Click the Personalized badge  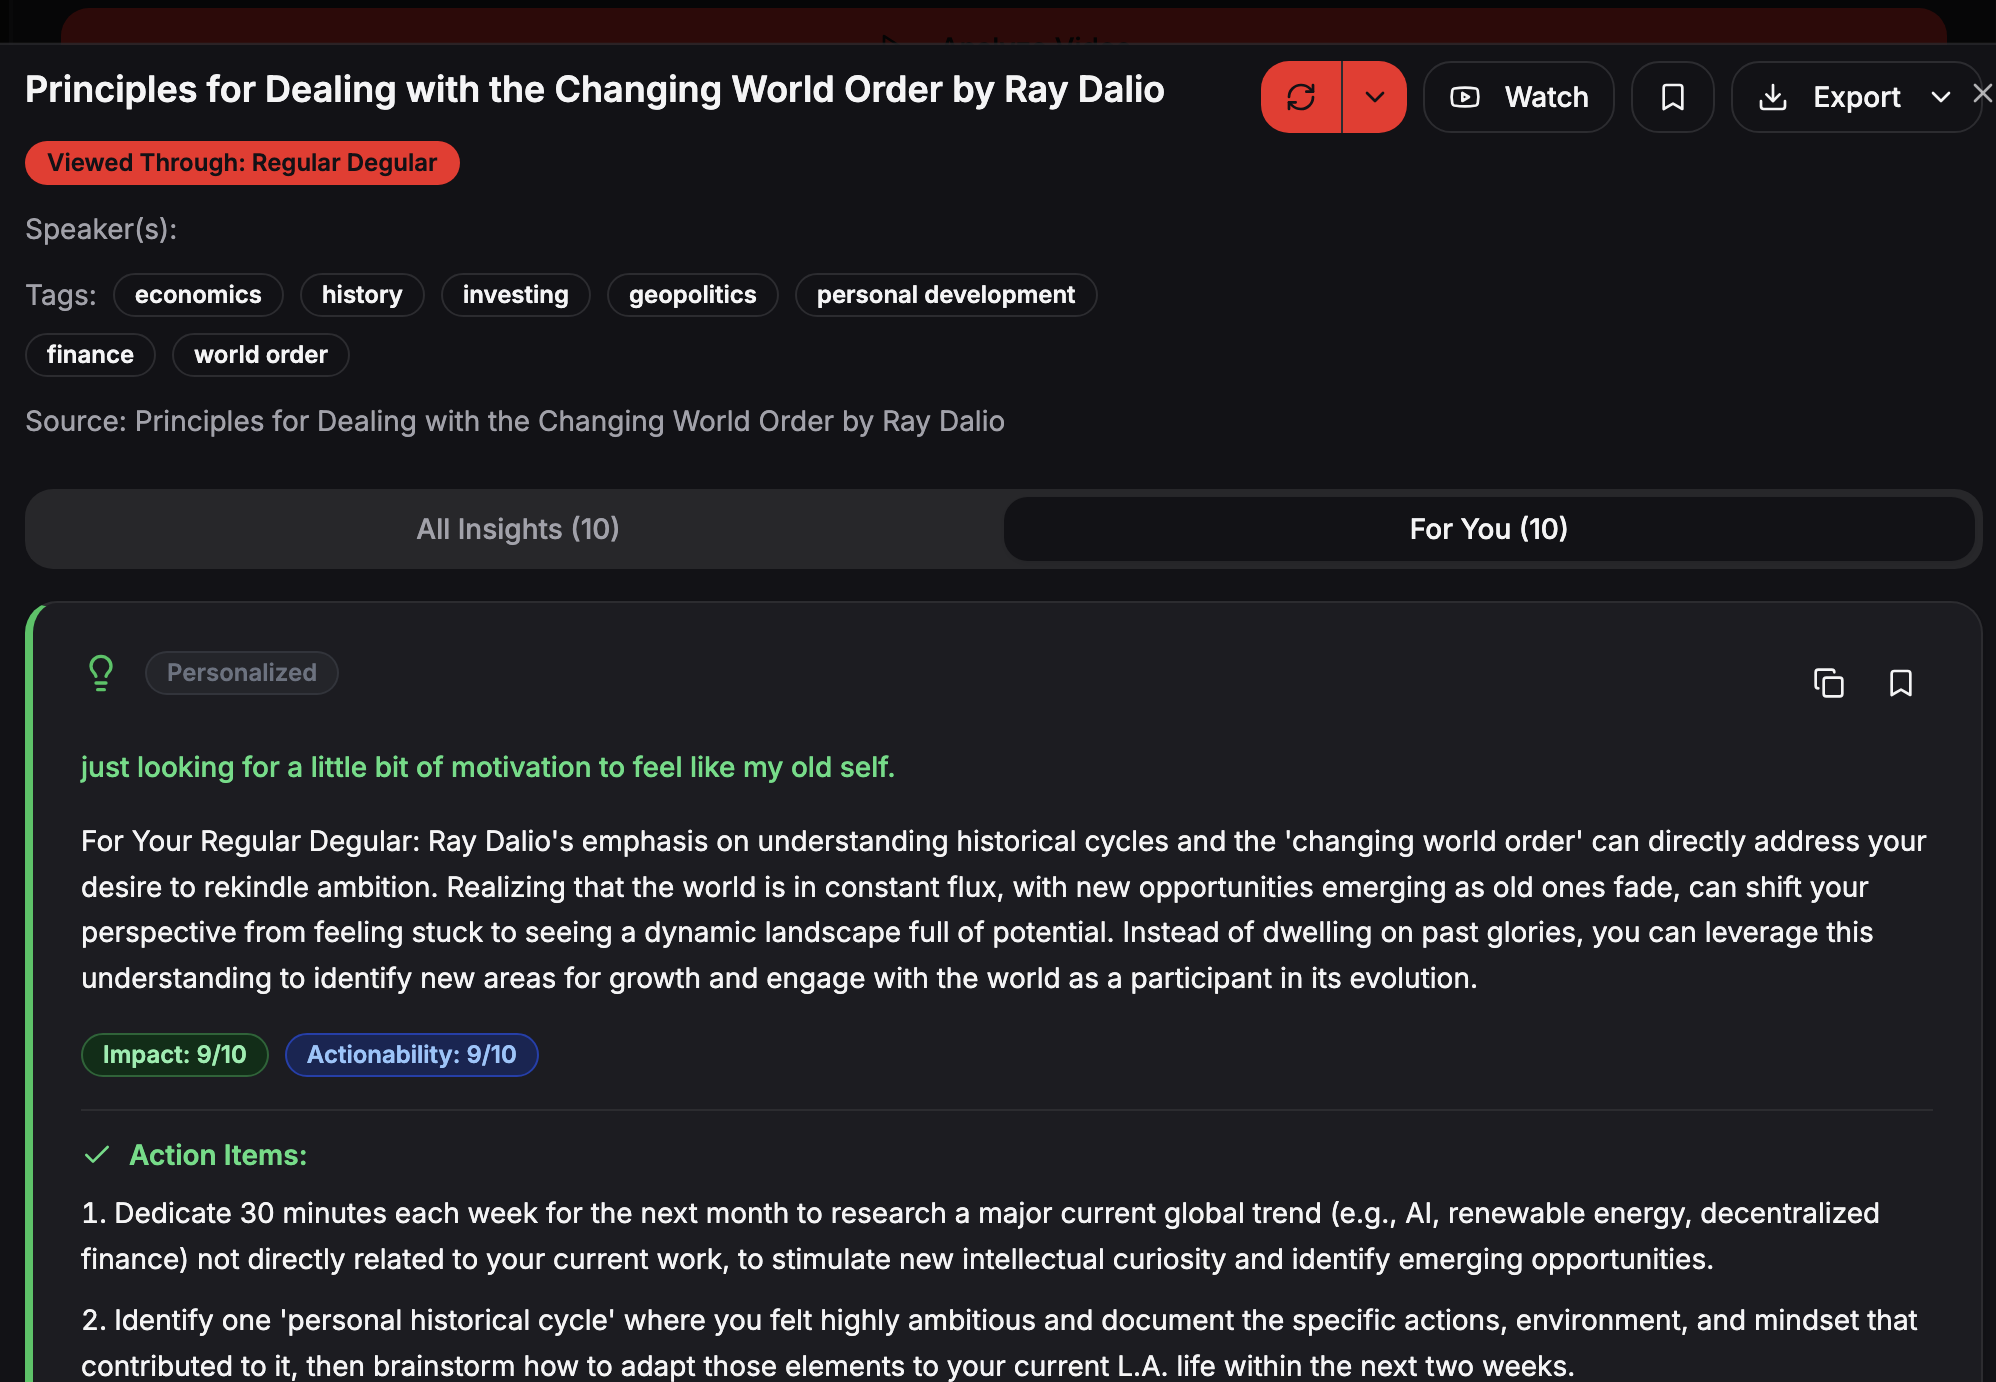pyautogui.click(x=241, y=673)
